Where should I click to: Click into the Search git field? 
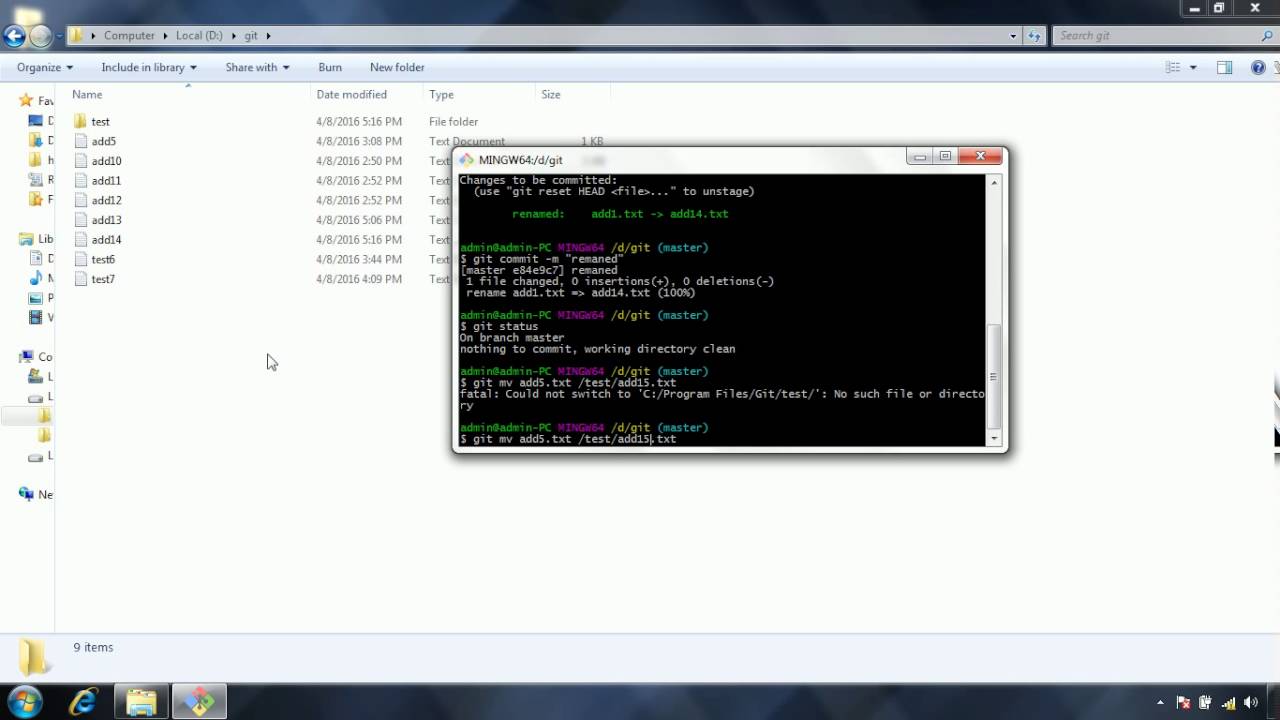(1156, 36)
